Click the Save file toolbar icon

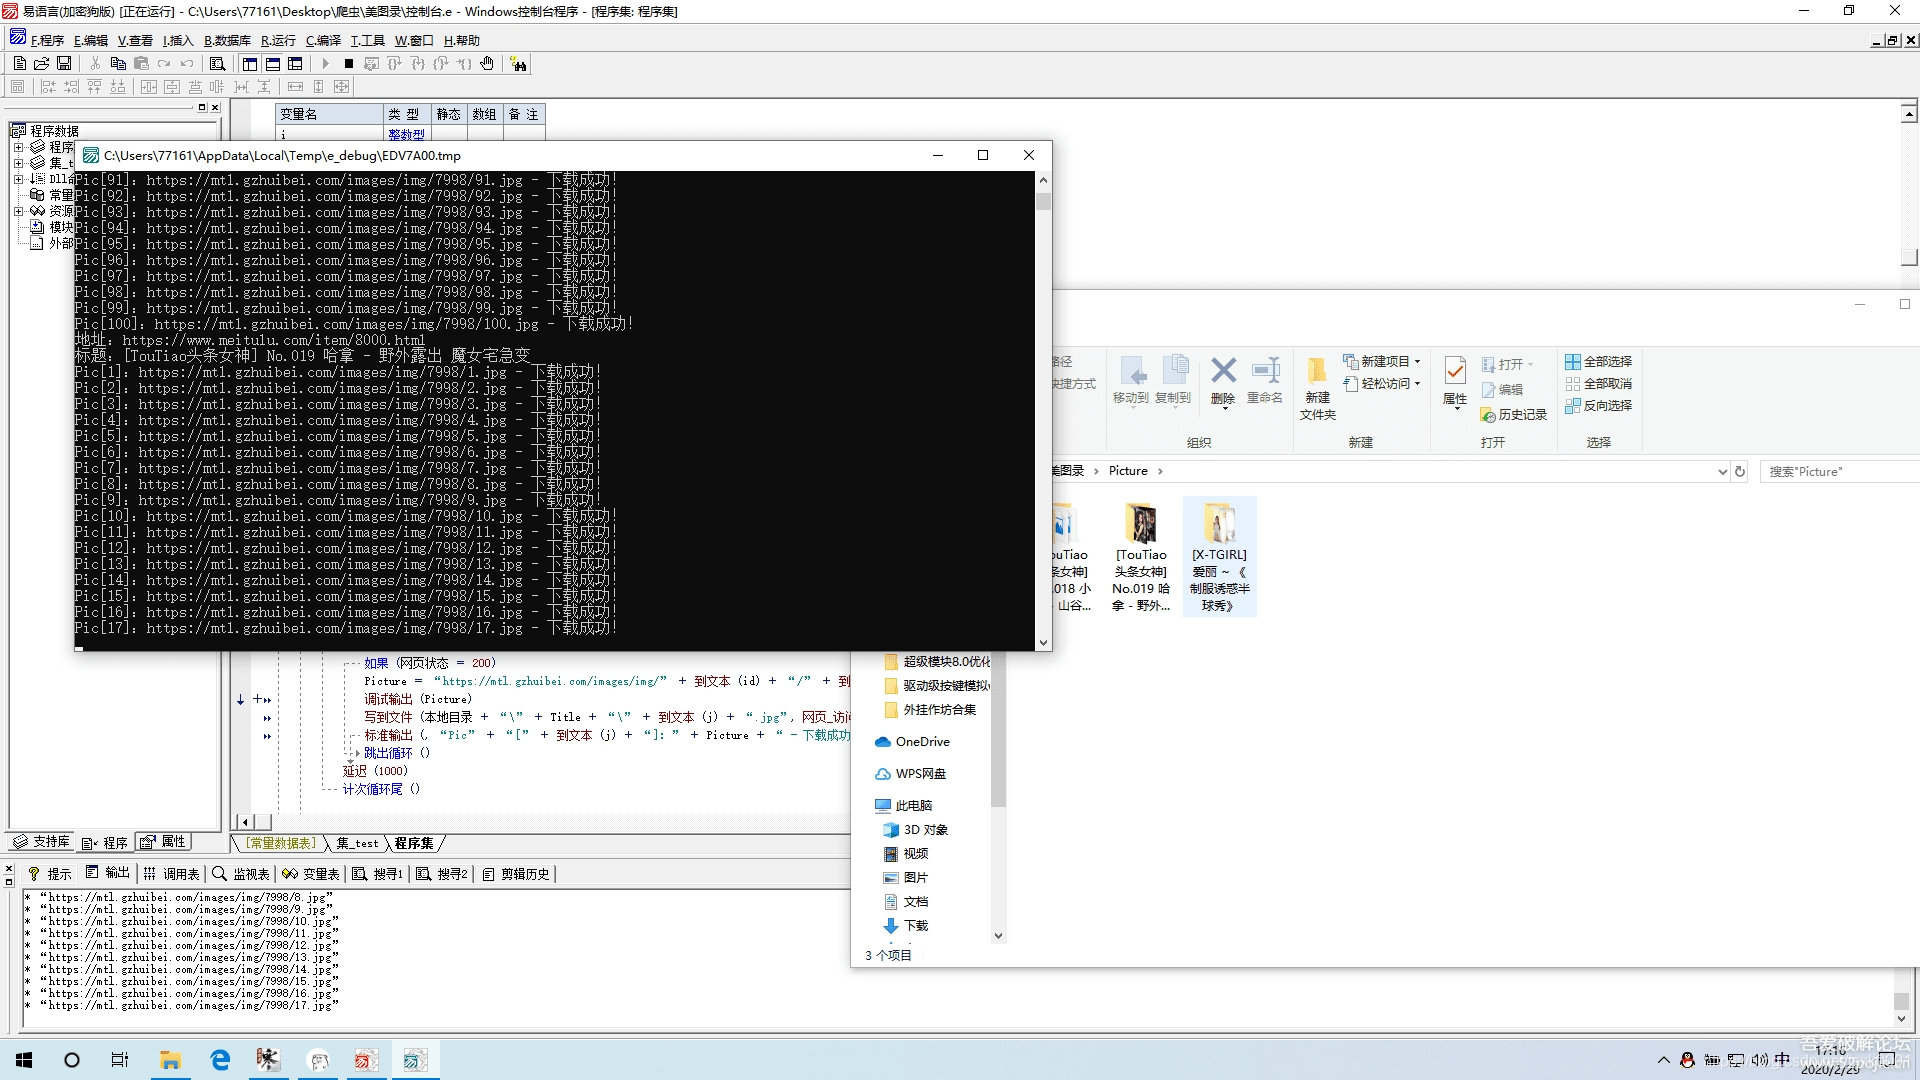(64, 64)
